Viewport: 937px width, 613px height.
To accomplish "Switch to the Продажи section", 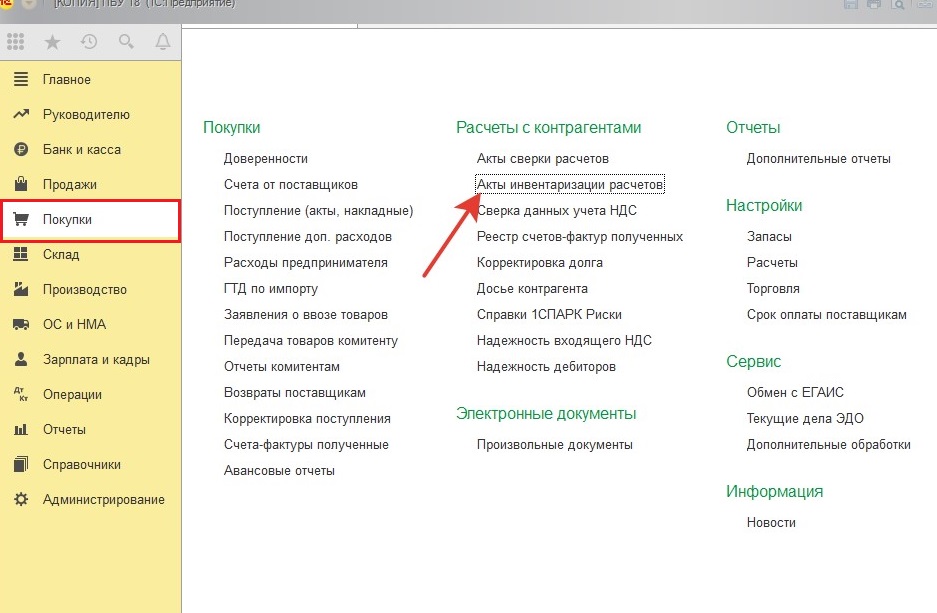I will (x=69, y=185).
